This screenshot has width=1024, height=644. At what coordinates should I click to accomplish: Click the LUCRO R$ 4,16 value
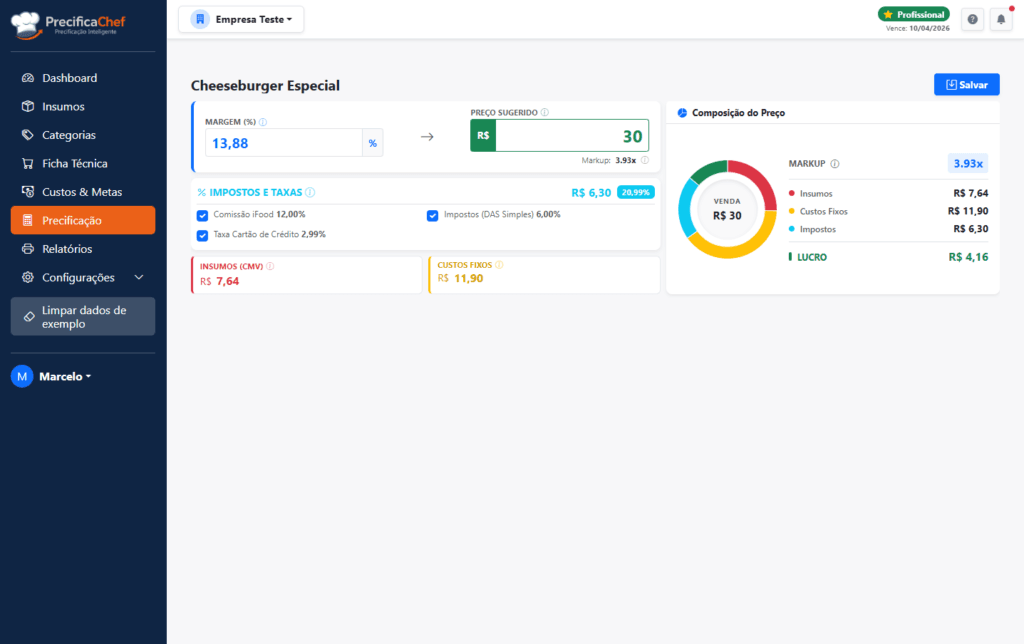[968, 257]
